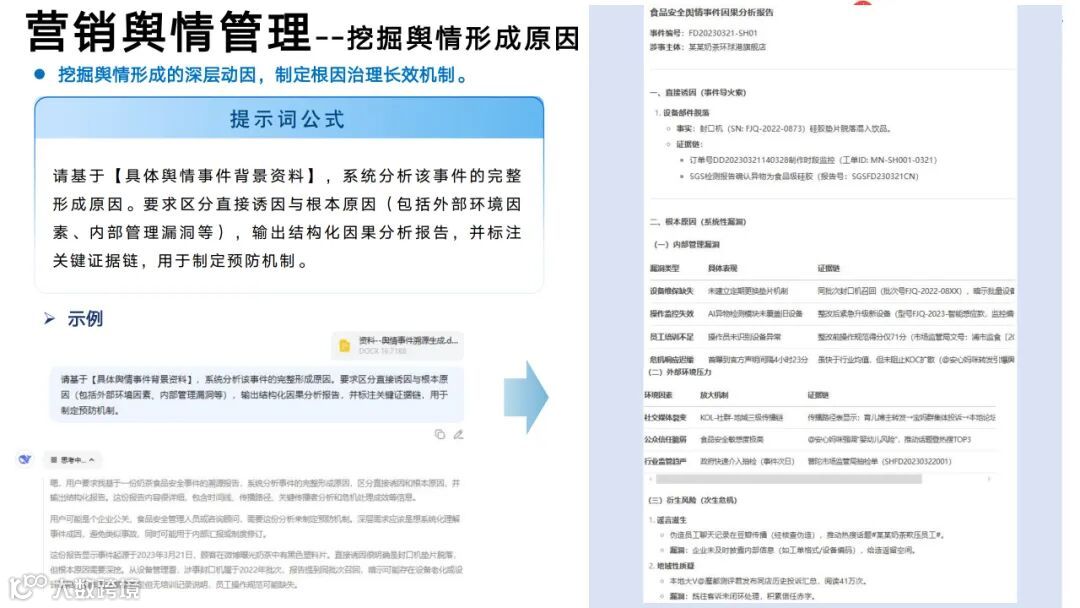Select table row 员工培训不足
1080x608 pixels.
pos(831,337)
